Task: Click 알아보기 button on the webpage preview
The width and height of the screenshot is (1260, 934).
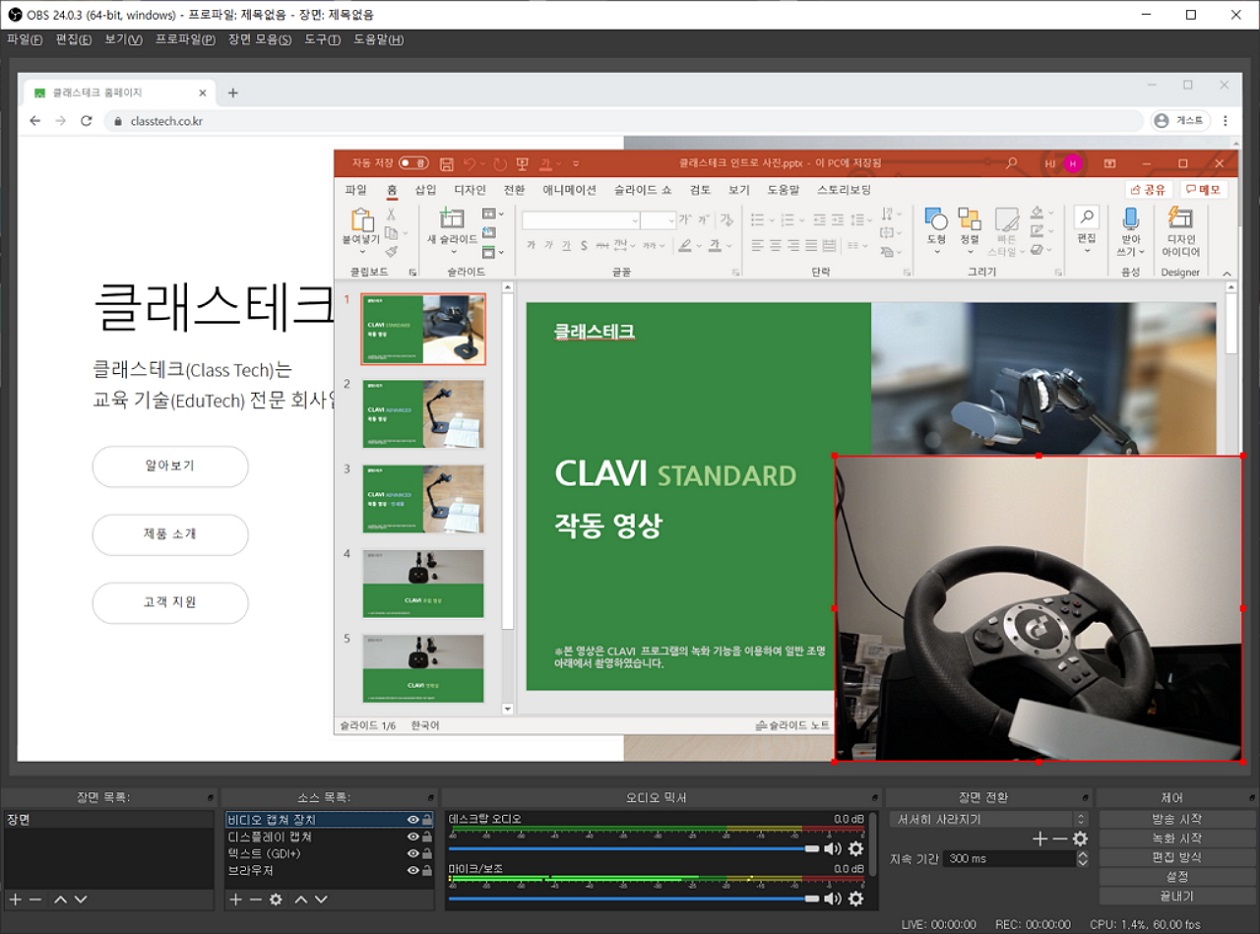Action: (170, 466)
